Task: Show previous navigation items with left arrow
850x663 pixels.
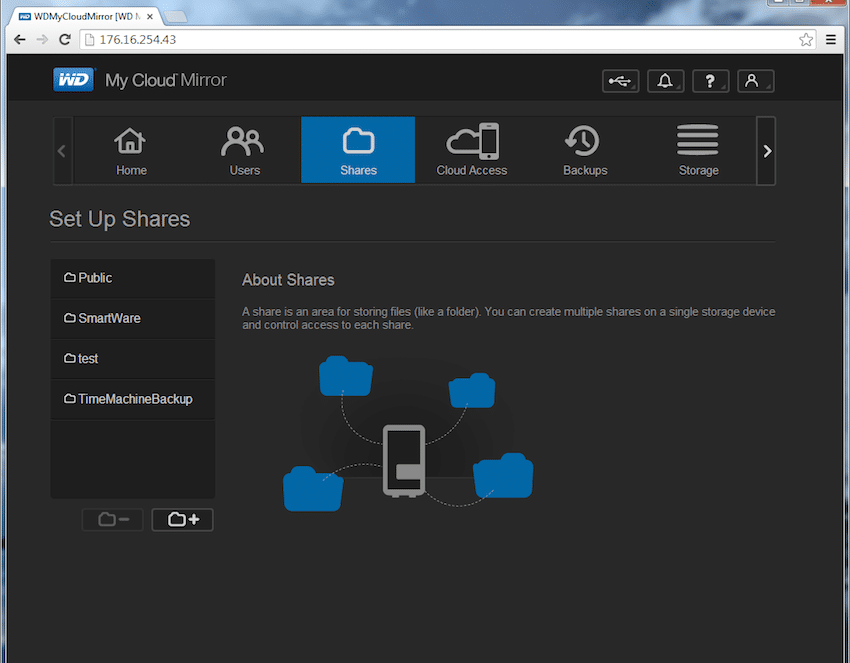Action: [x=62, y=151]
